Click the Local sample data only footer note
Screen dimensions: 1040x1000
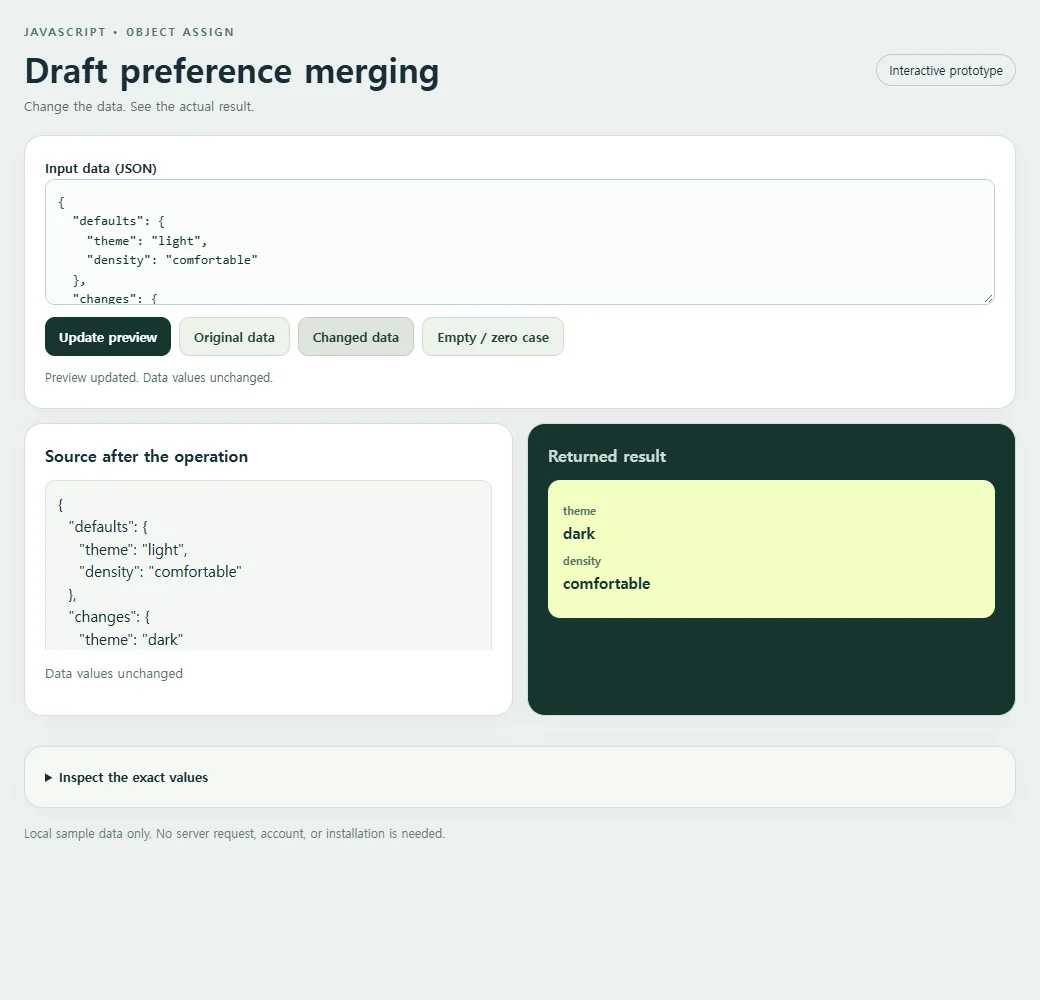pyautogui.click(x=234, y=833)
